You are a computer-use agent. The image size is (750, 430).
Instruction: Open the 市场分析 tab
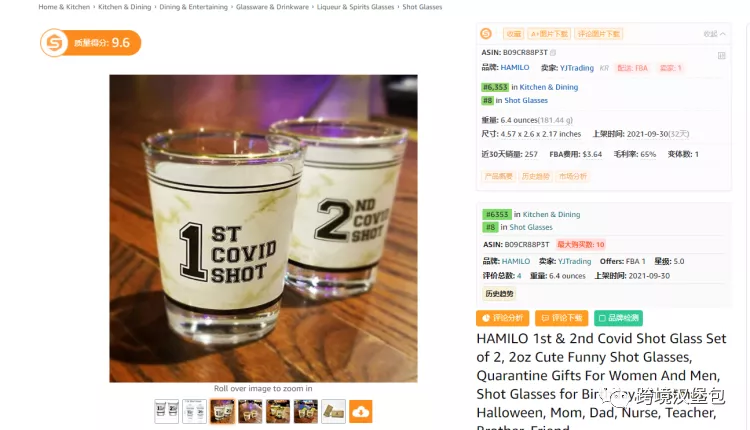pyautogui.click(x=573, y=176)
